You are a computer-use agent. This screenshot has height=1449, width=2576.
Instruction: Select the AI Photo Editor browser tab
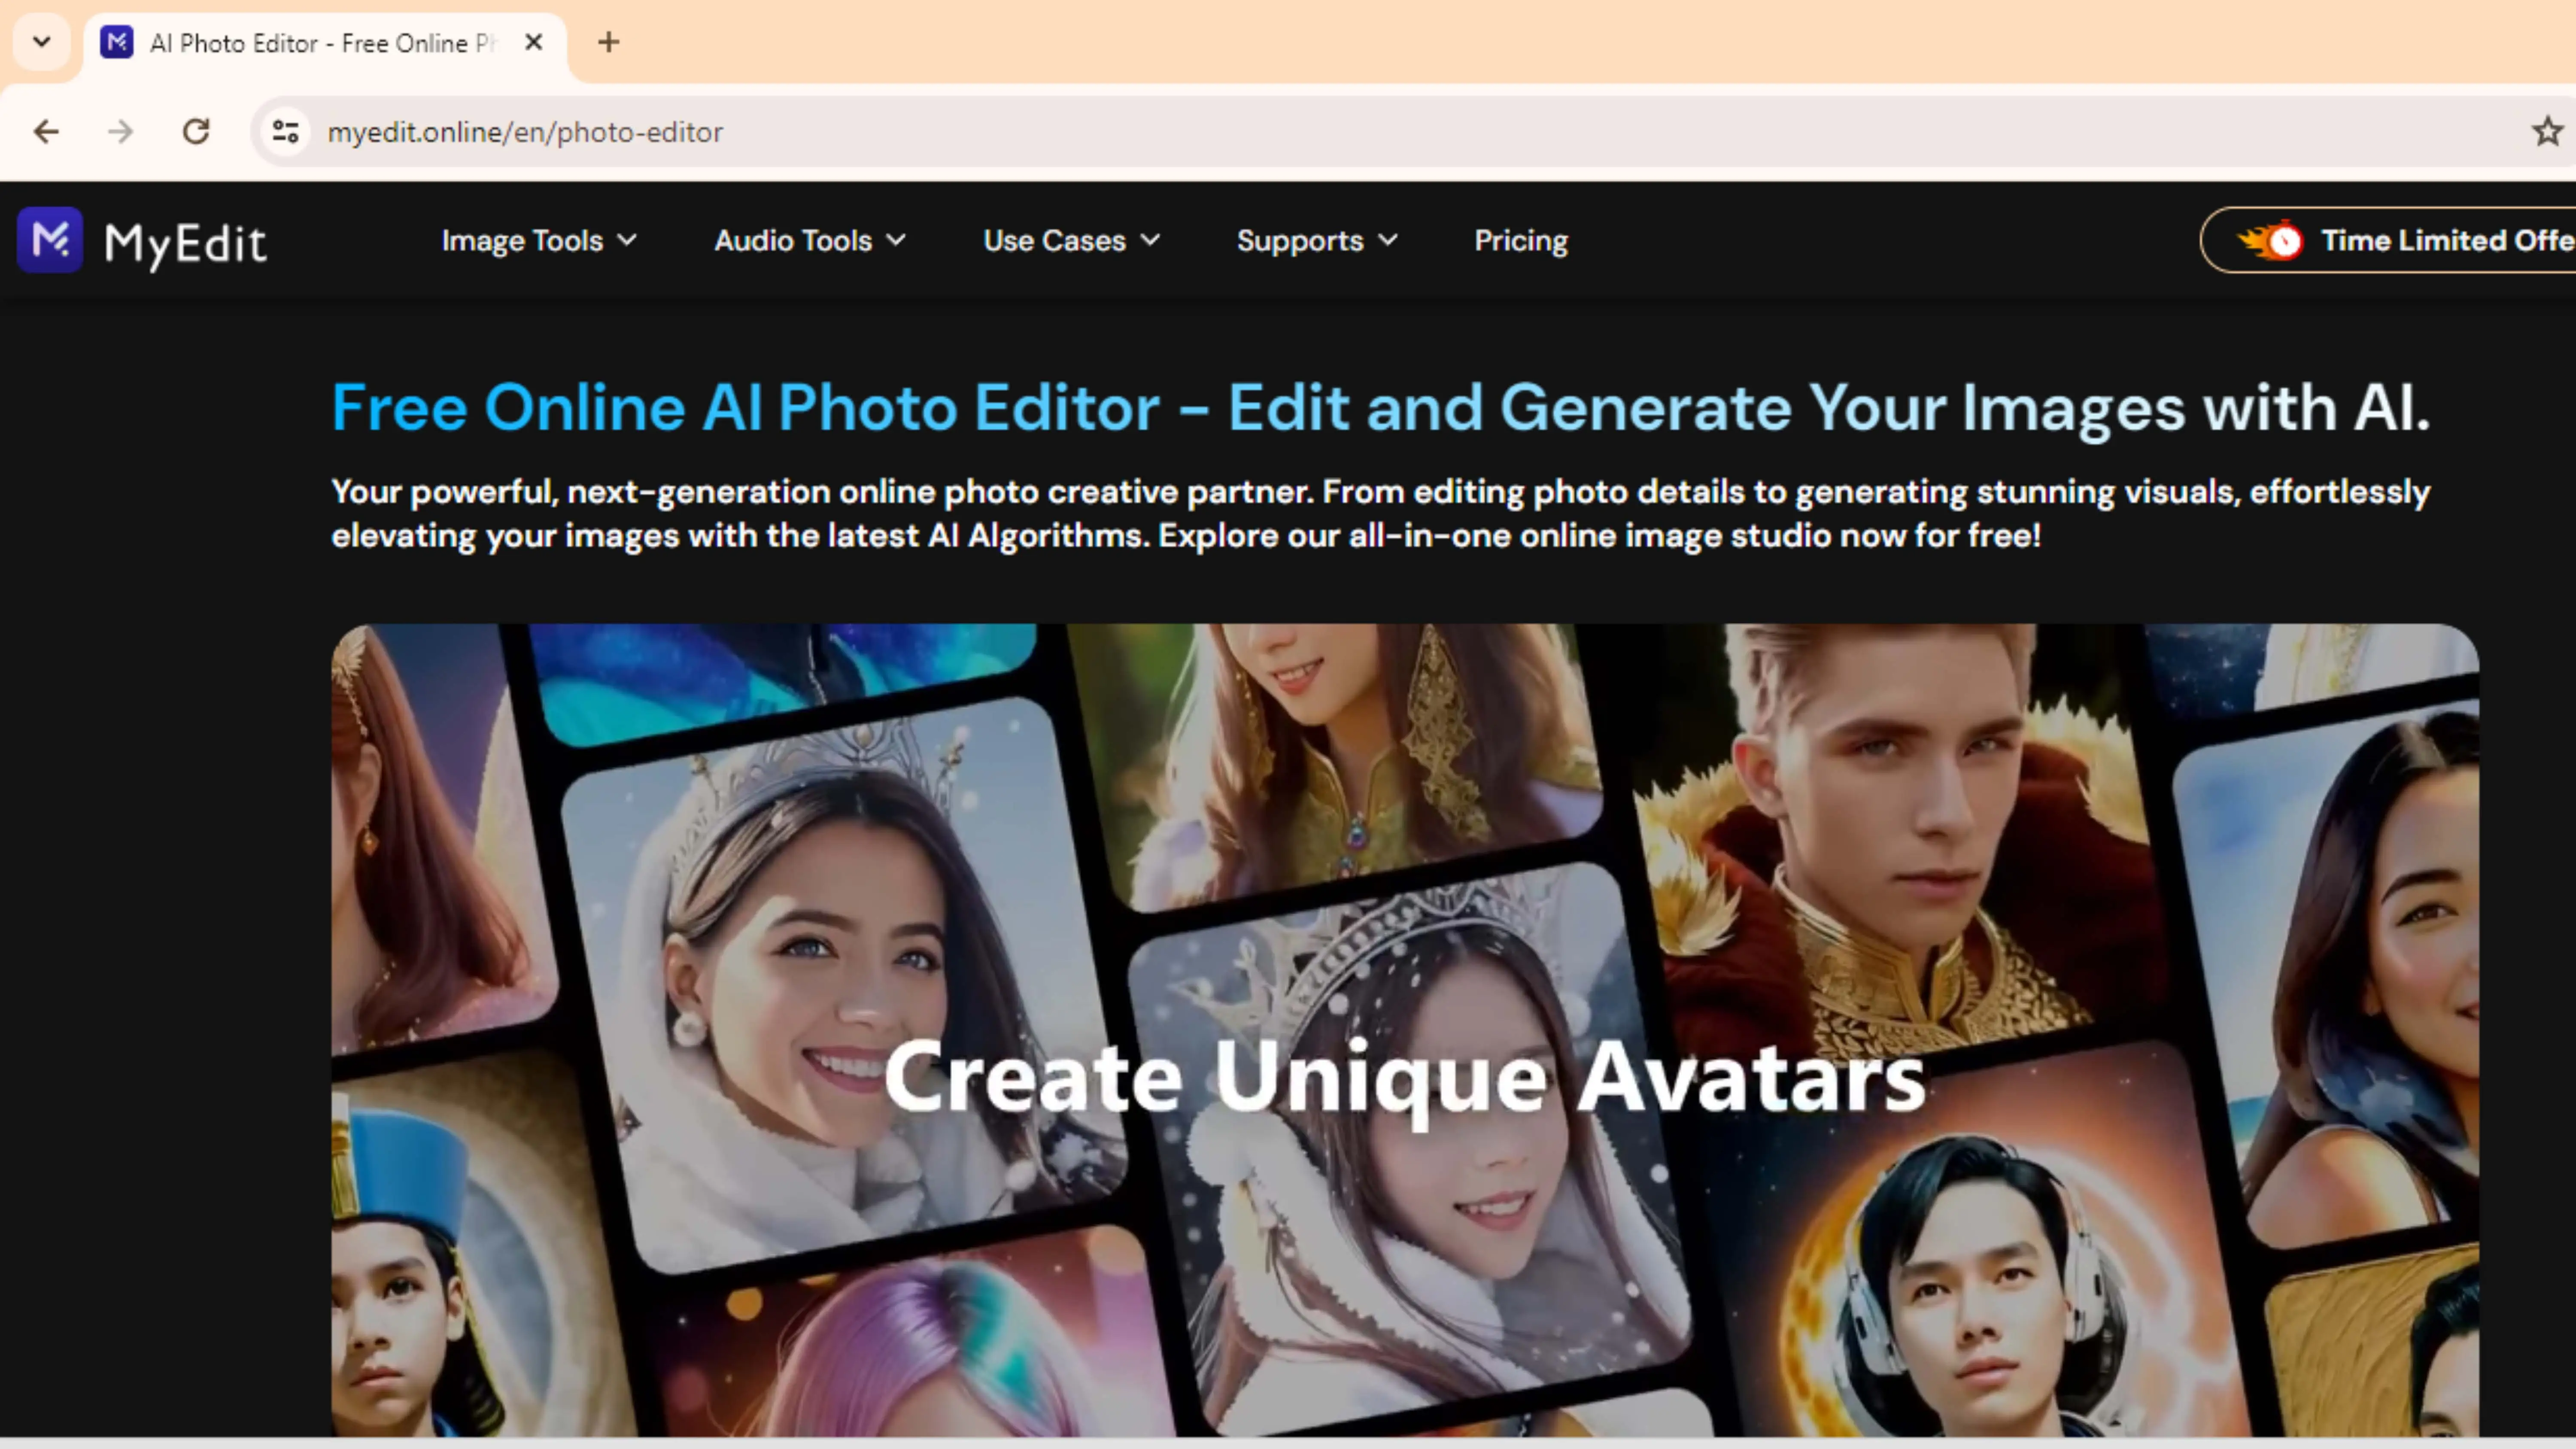[x=324, y=43]
